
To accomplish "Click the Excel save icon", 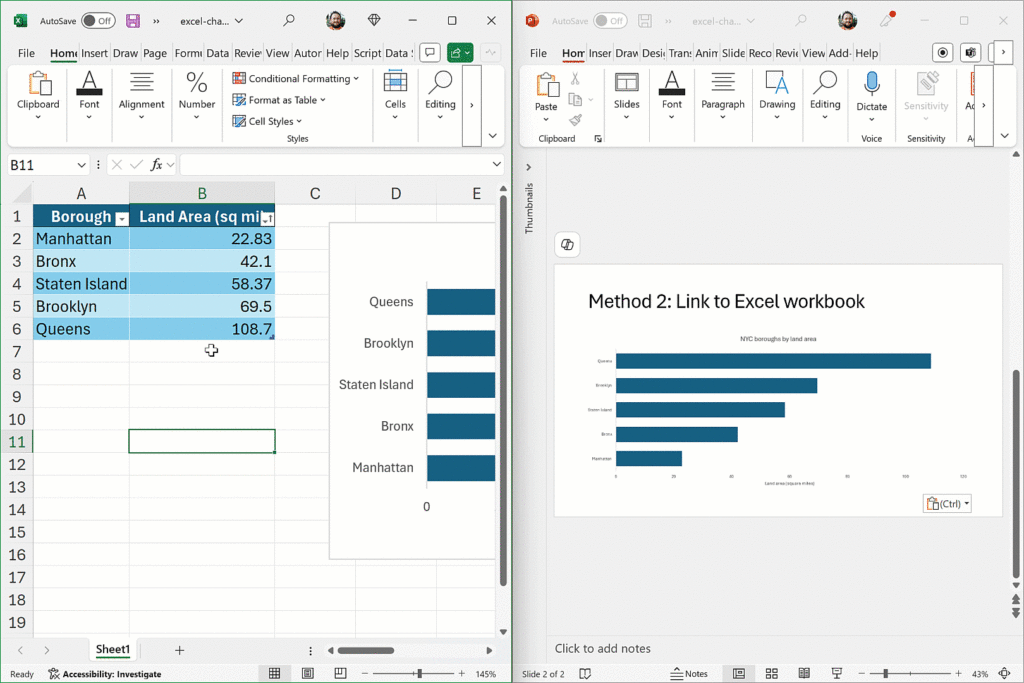I will click(x=133, y=20).
